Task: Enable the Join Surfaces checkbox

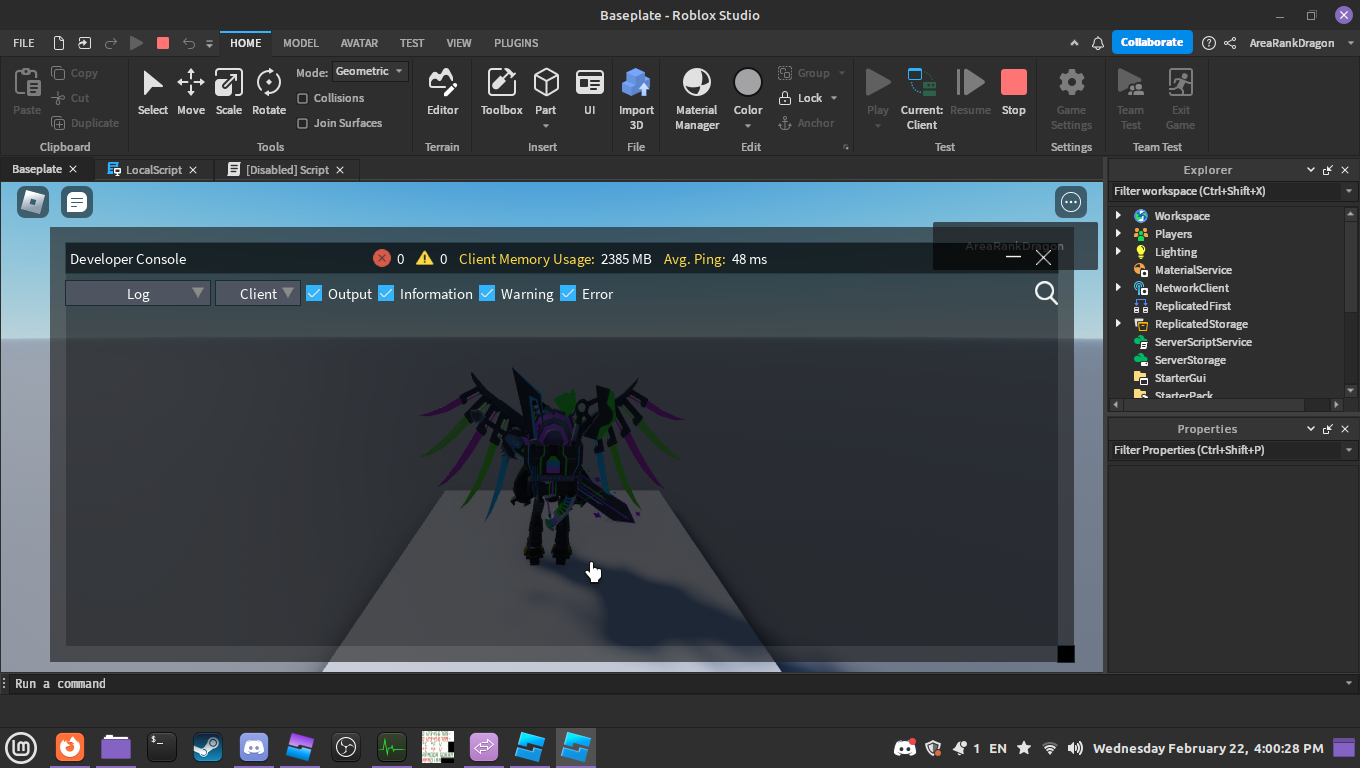Action: [303, 123]
